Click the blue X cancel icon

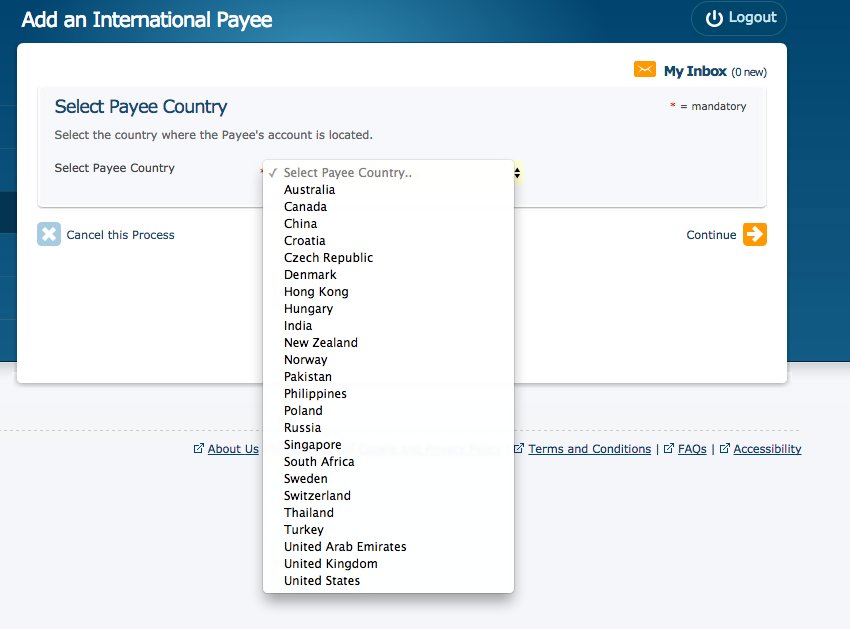coord(49,234)
